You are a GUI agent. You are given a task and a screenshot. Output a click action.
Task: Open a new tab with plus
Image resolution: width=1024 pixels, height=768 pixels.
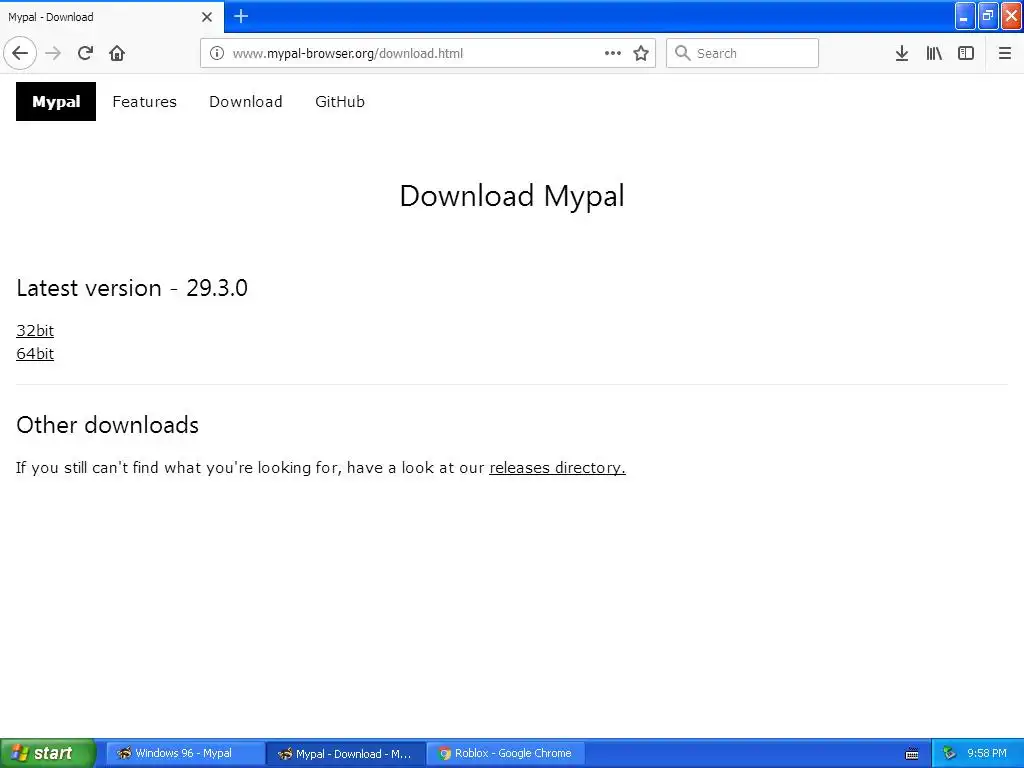click(x=241, y=16)
